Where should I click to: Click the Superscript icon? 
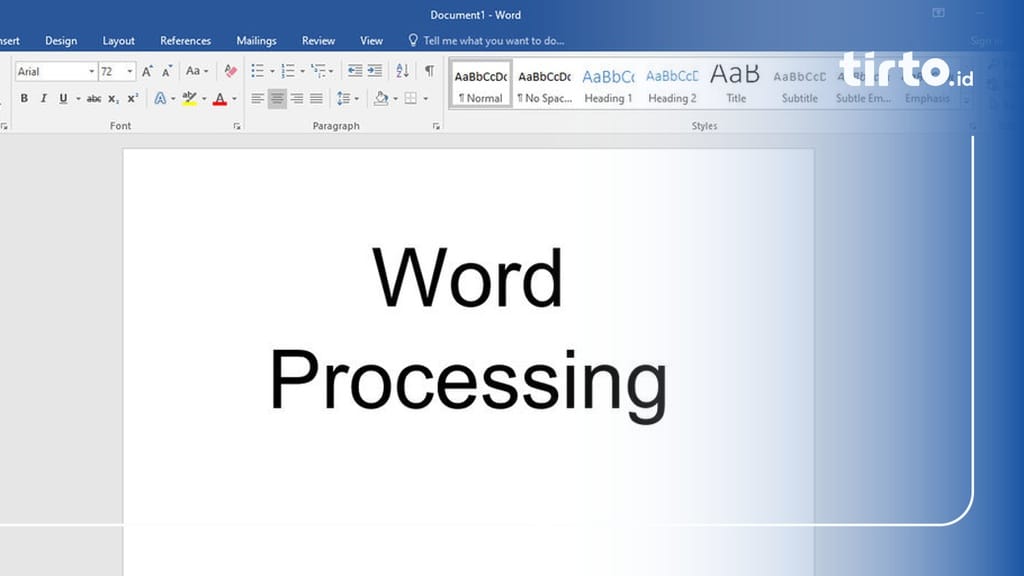(132, 99)
